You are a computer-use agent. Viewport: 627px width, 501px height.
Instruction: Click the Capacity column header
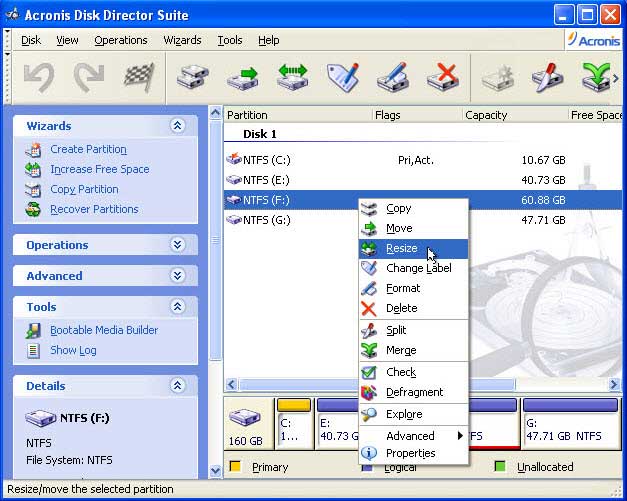click(515, 116)
